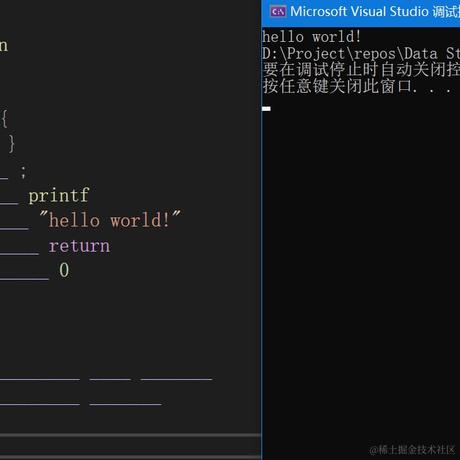460x460 pixels.
Task: Select the 'hello world!' console output line
Action: click(311, 37)
